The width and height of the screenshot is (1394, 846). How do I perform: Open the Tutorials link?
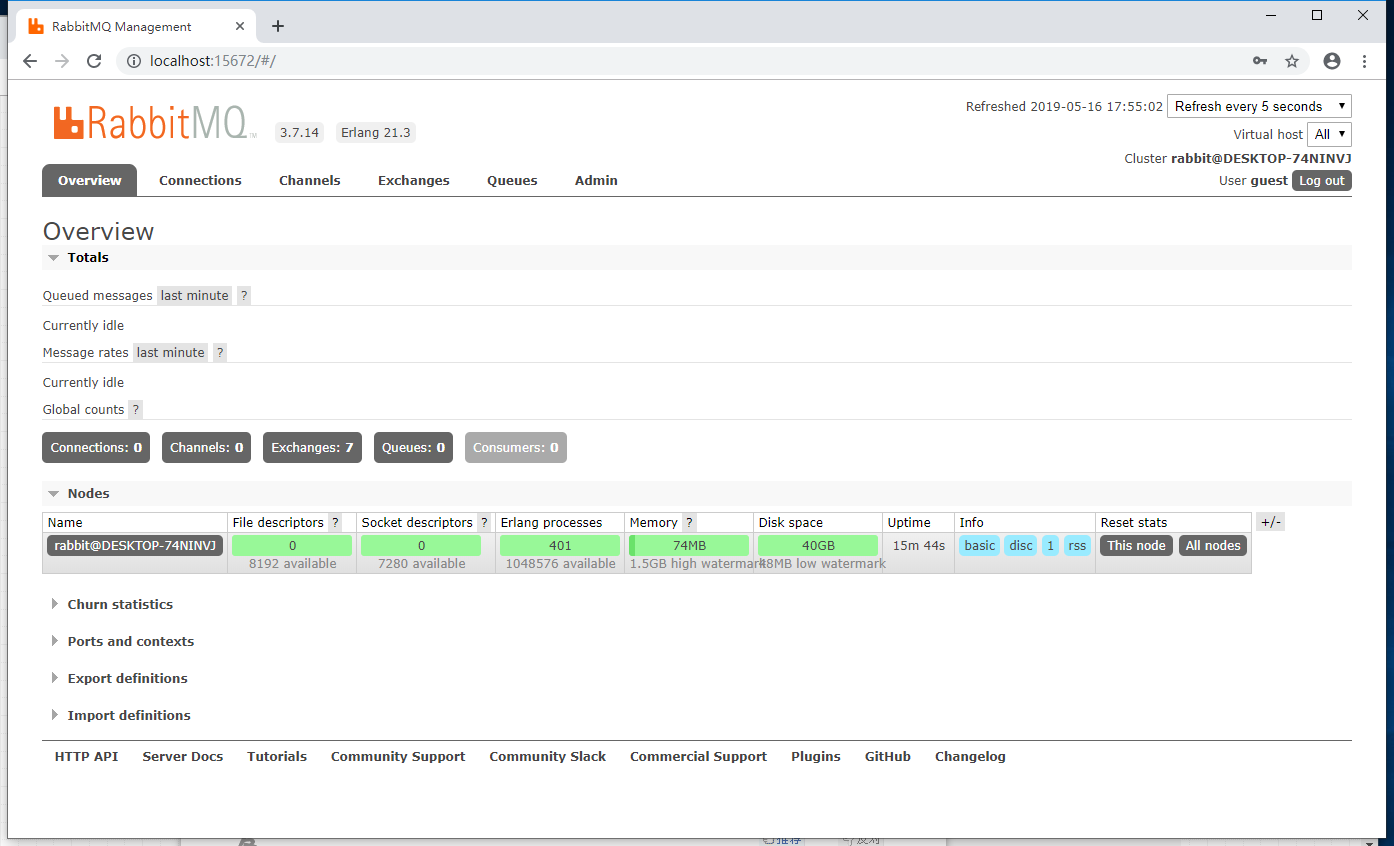pyautogui.click(x=277, y=756)
